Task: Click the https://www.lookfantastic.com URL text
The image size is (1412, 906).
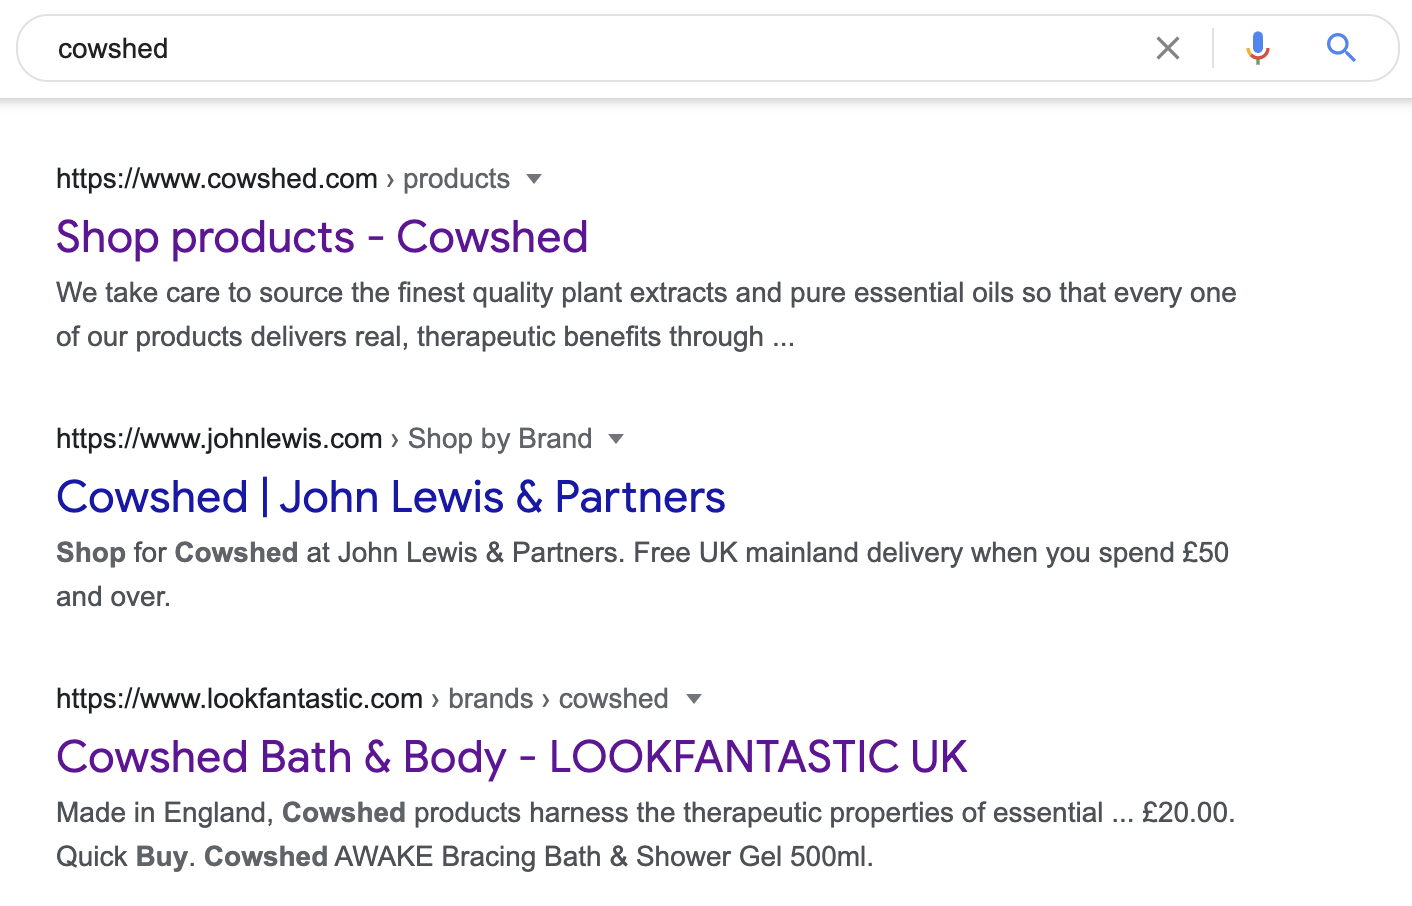Action: (239, 699)
